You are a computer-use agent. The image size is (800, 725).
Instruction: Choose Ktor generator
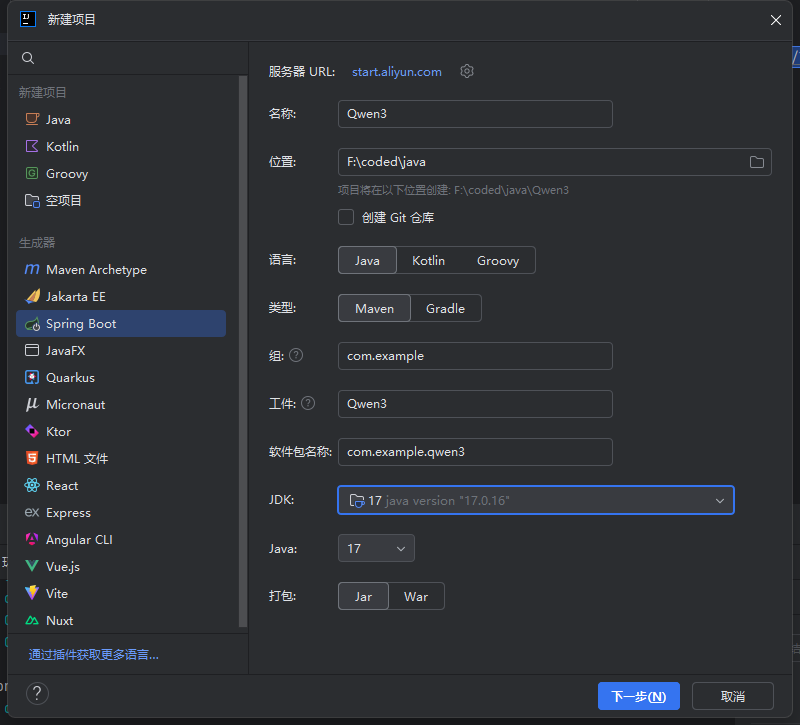click(121, 432)
